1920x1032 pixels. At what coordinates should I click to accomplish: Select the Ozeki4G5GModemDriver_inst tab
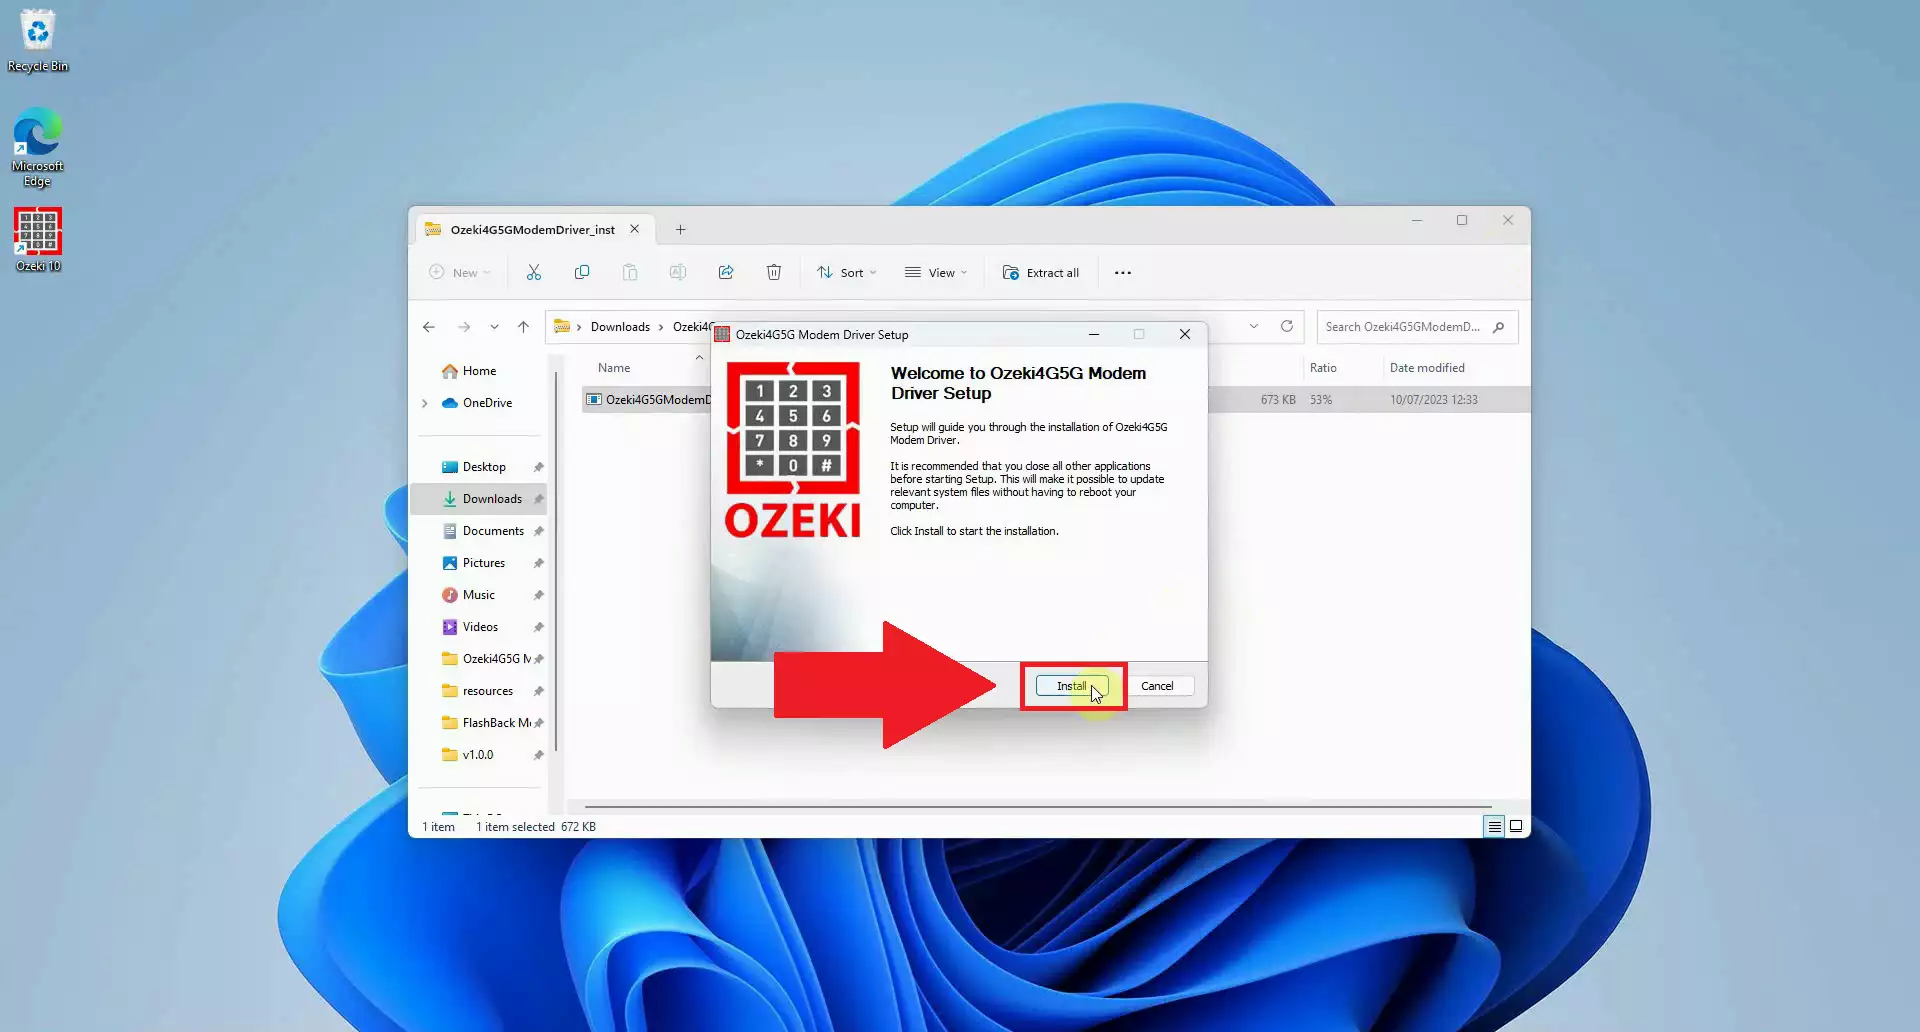coord(532,230)
